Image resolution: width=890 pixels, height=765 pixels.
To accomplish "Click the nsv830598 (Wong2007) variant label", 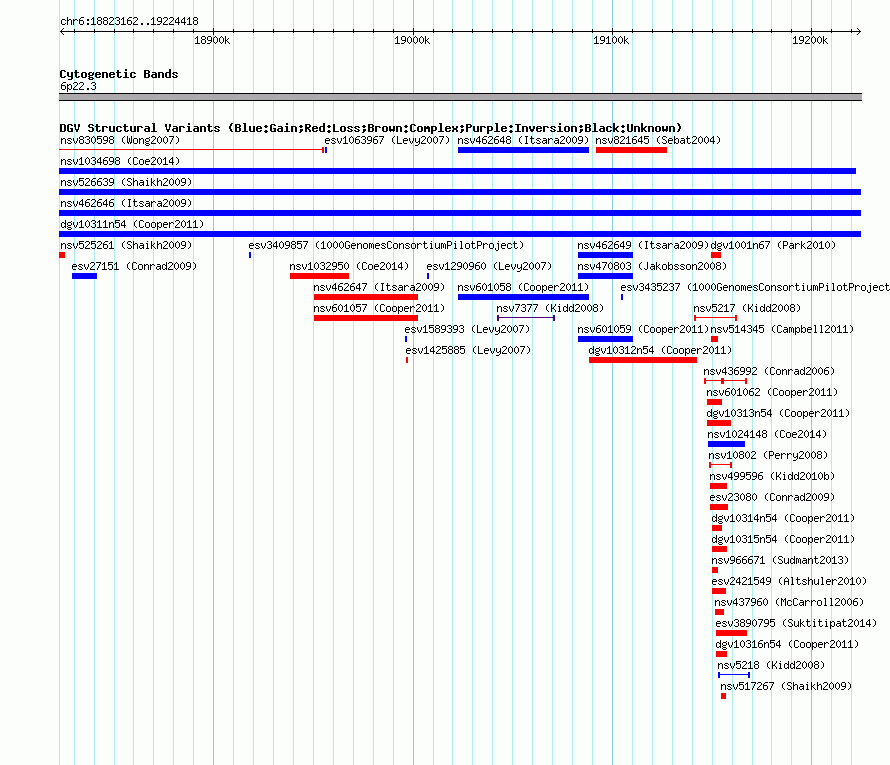I will (x=120, y=140).
